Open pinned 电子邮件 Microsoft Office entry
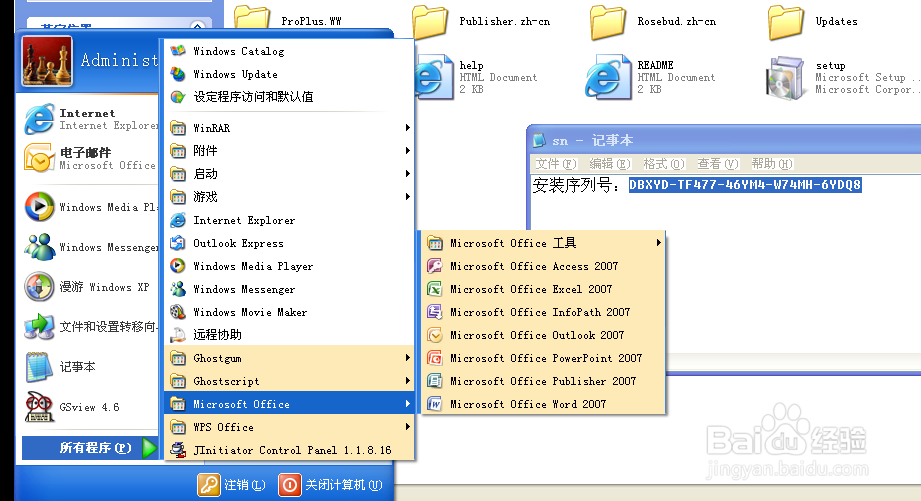921x501 pixels. tap(90, 159)
